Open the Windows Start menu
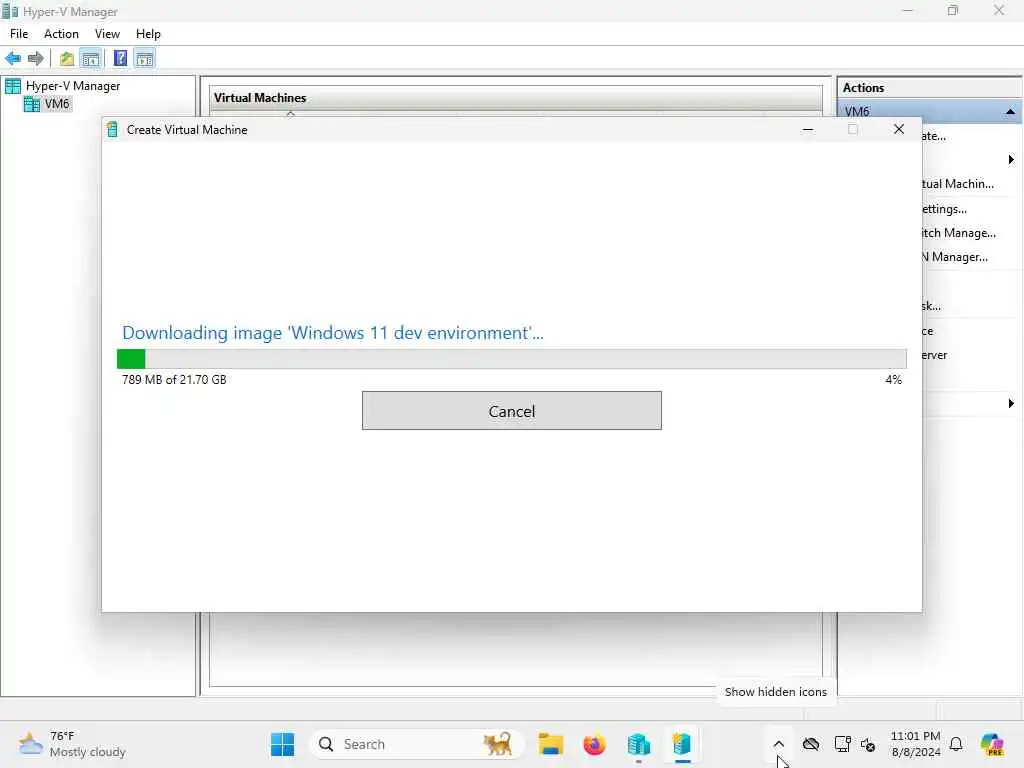 click(x=283, y=744)
